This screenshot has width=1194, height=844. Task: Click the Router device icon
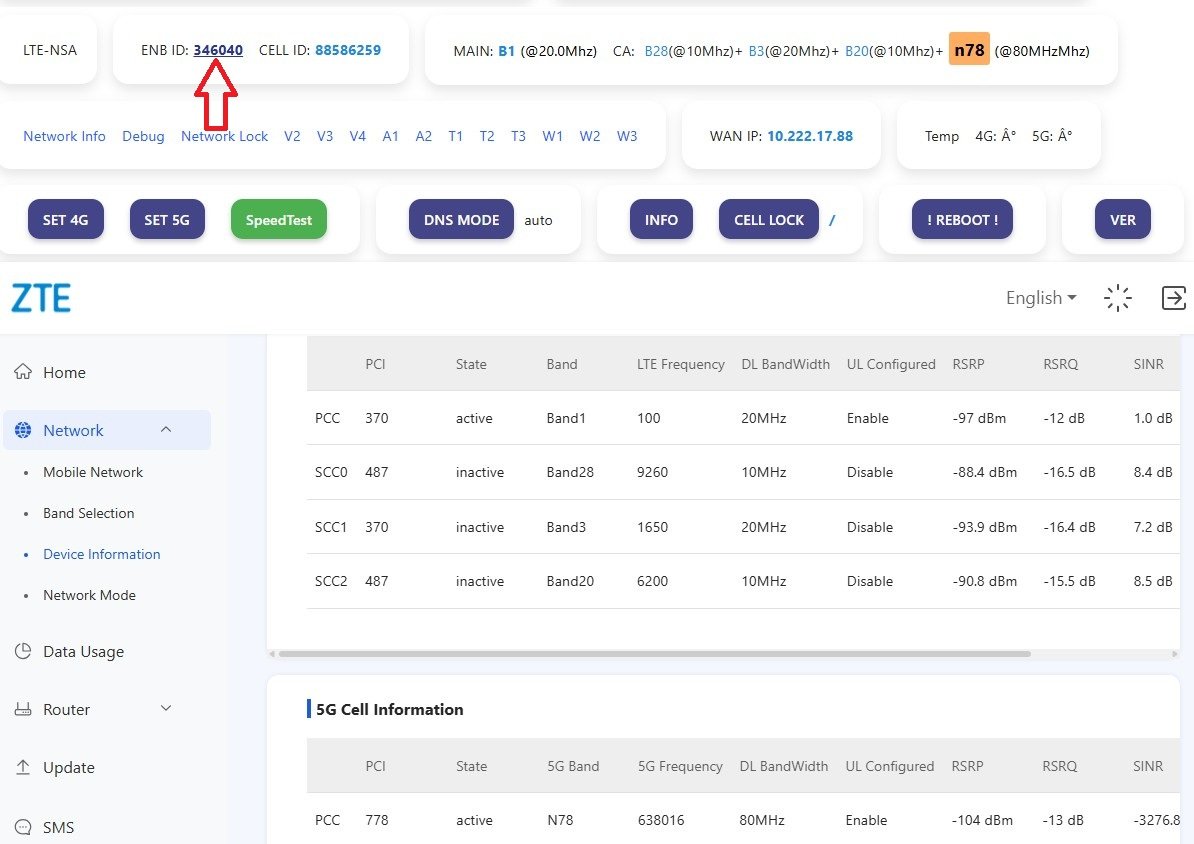pyautogui.click(x=23, y=710)
